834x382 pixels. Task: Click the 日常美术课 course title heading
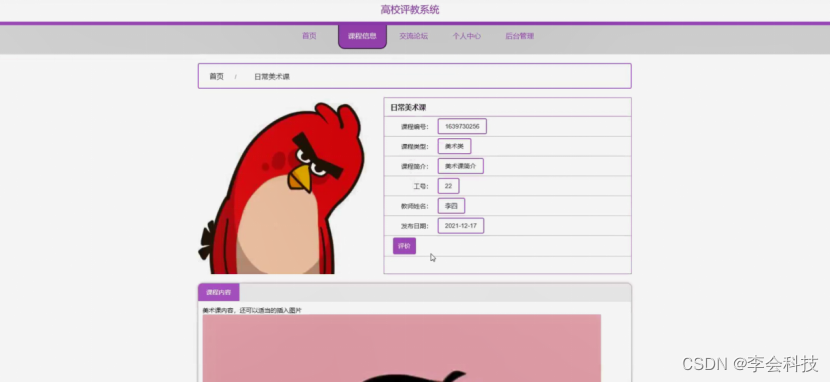coord(408,107)
